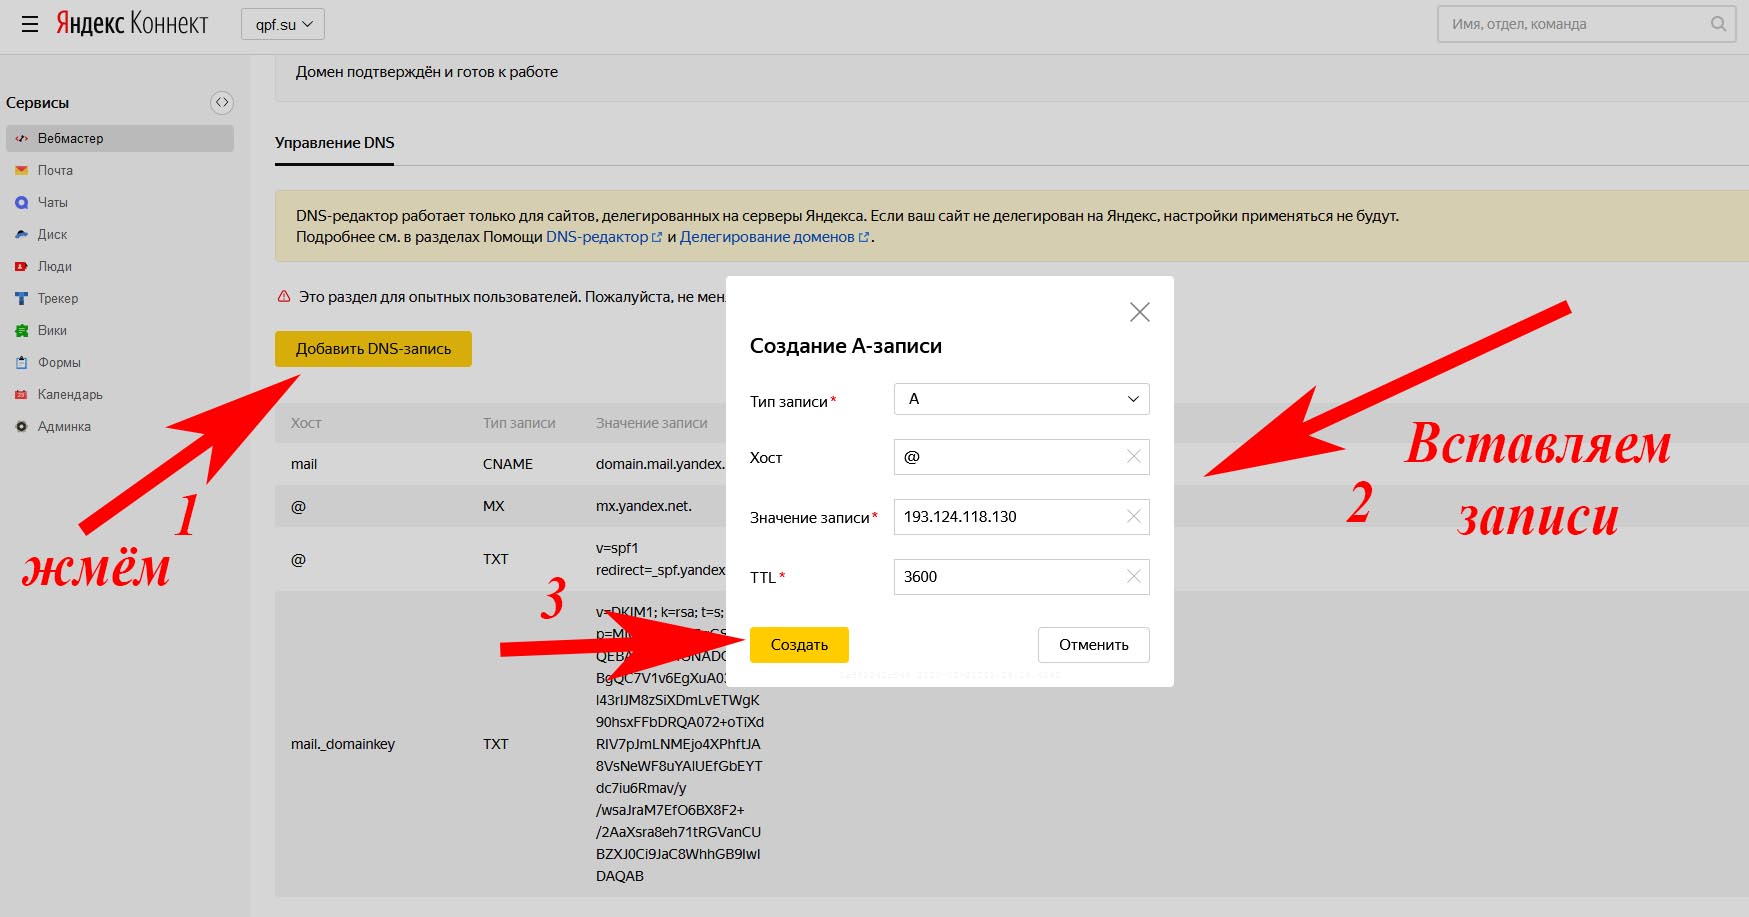Clear the Значение записи field
Image resolution: width=1749 pixels, height=917 pixels.
tap(1133, 517)
